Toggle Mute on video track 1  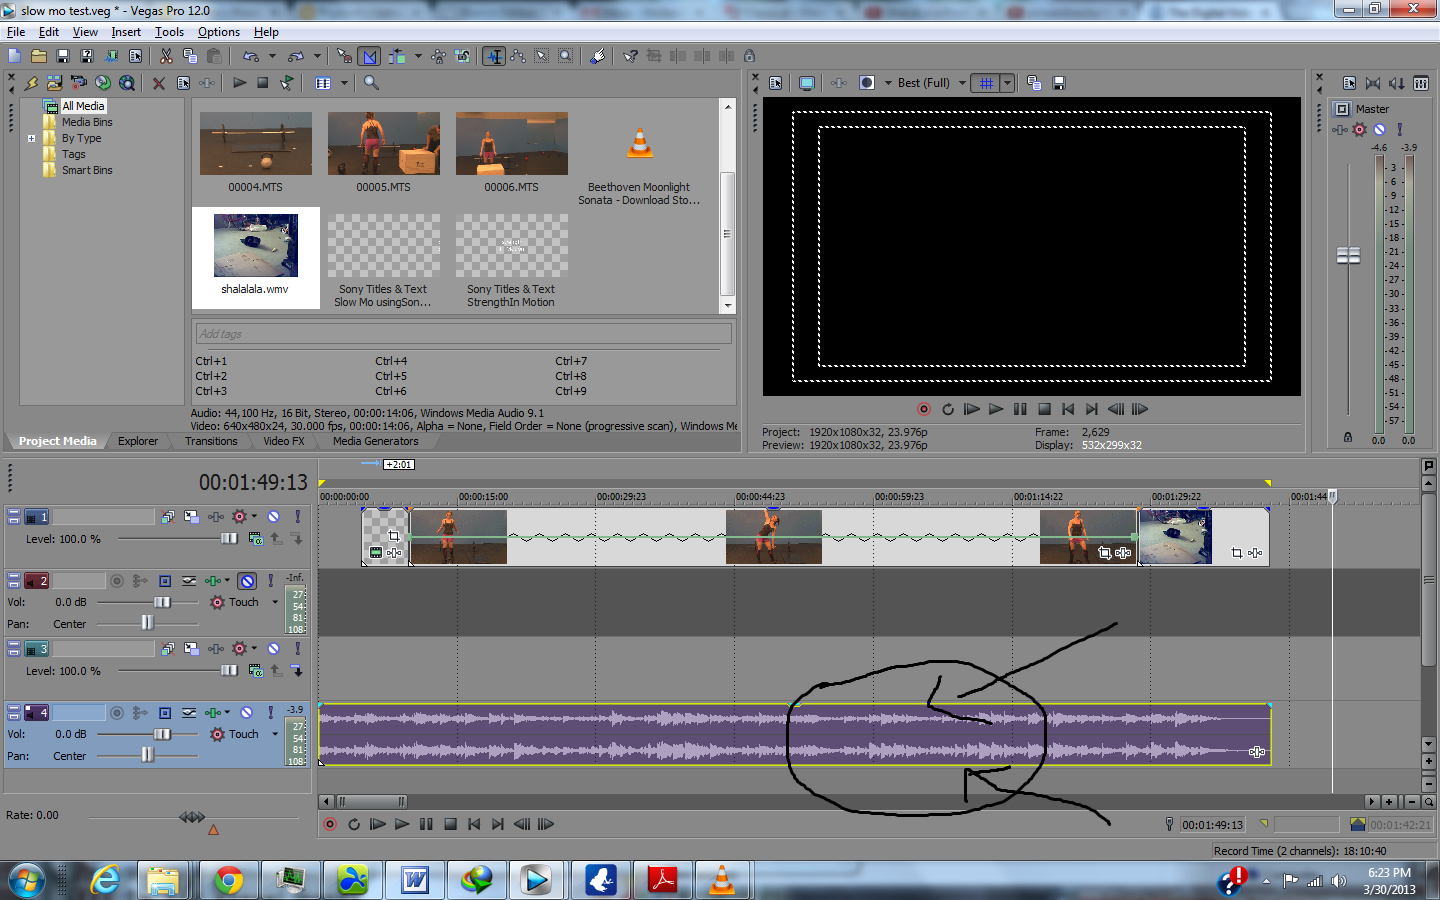point(273,517)
